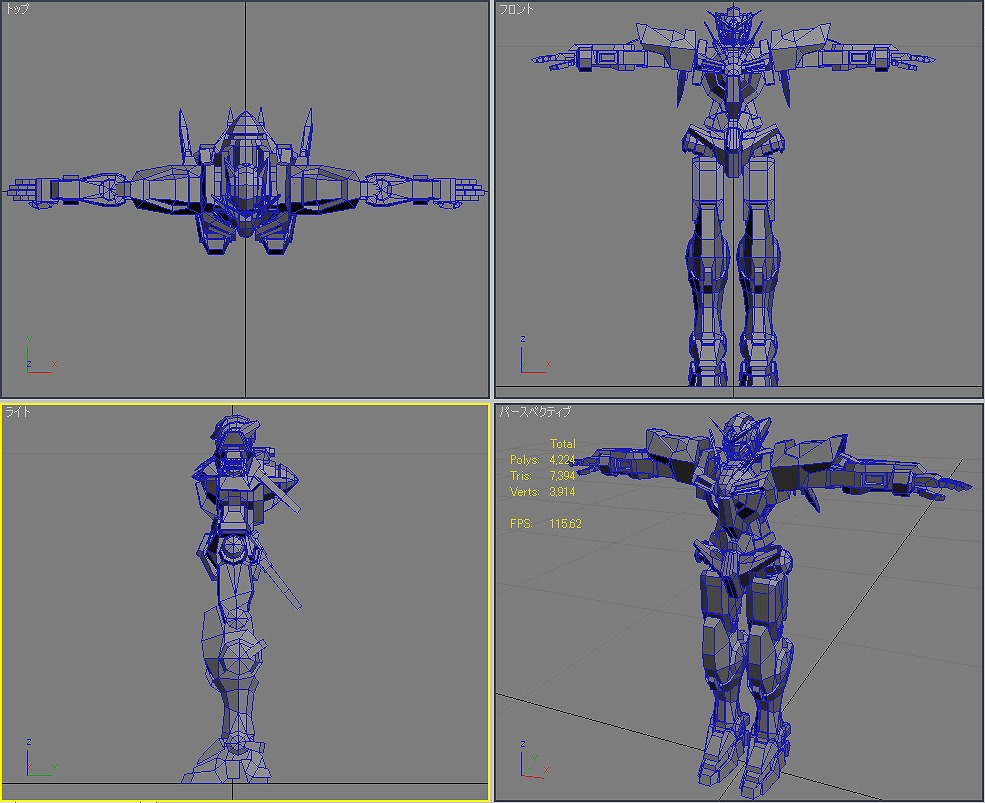
Task: Click the トップ viewport label
Action: coord(17,9)
